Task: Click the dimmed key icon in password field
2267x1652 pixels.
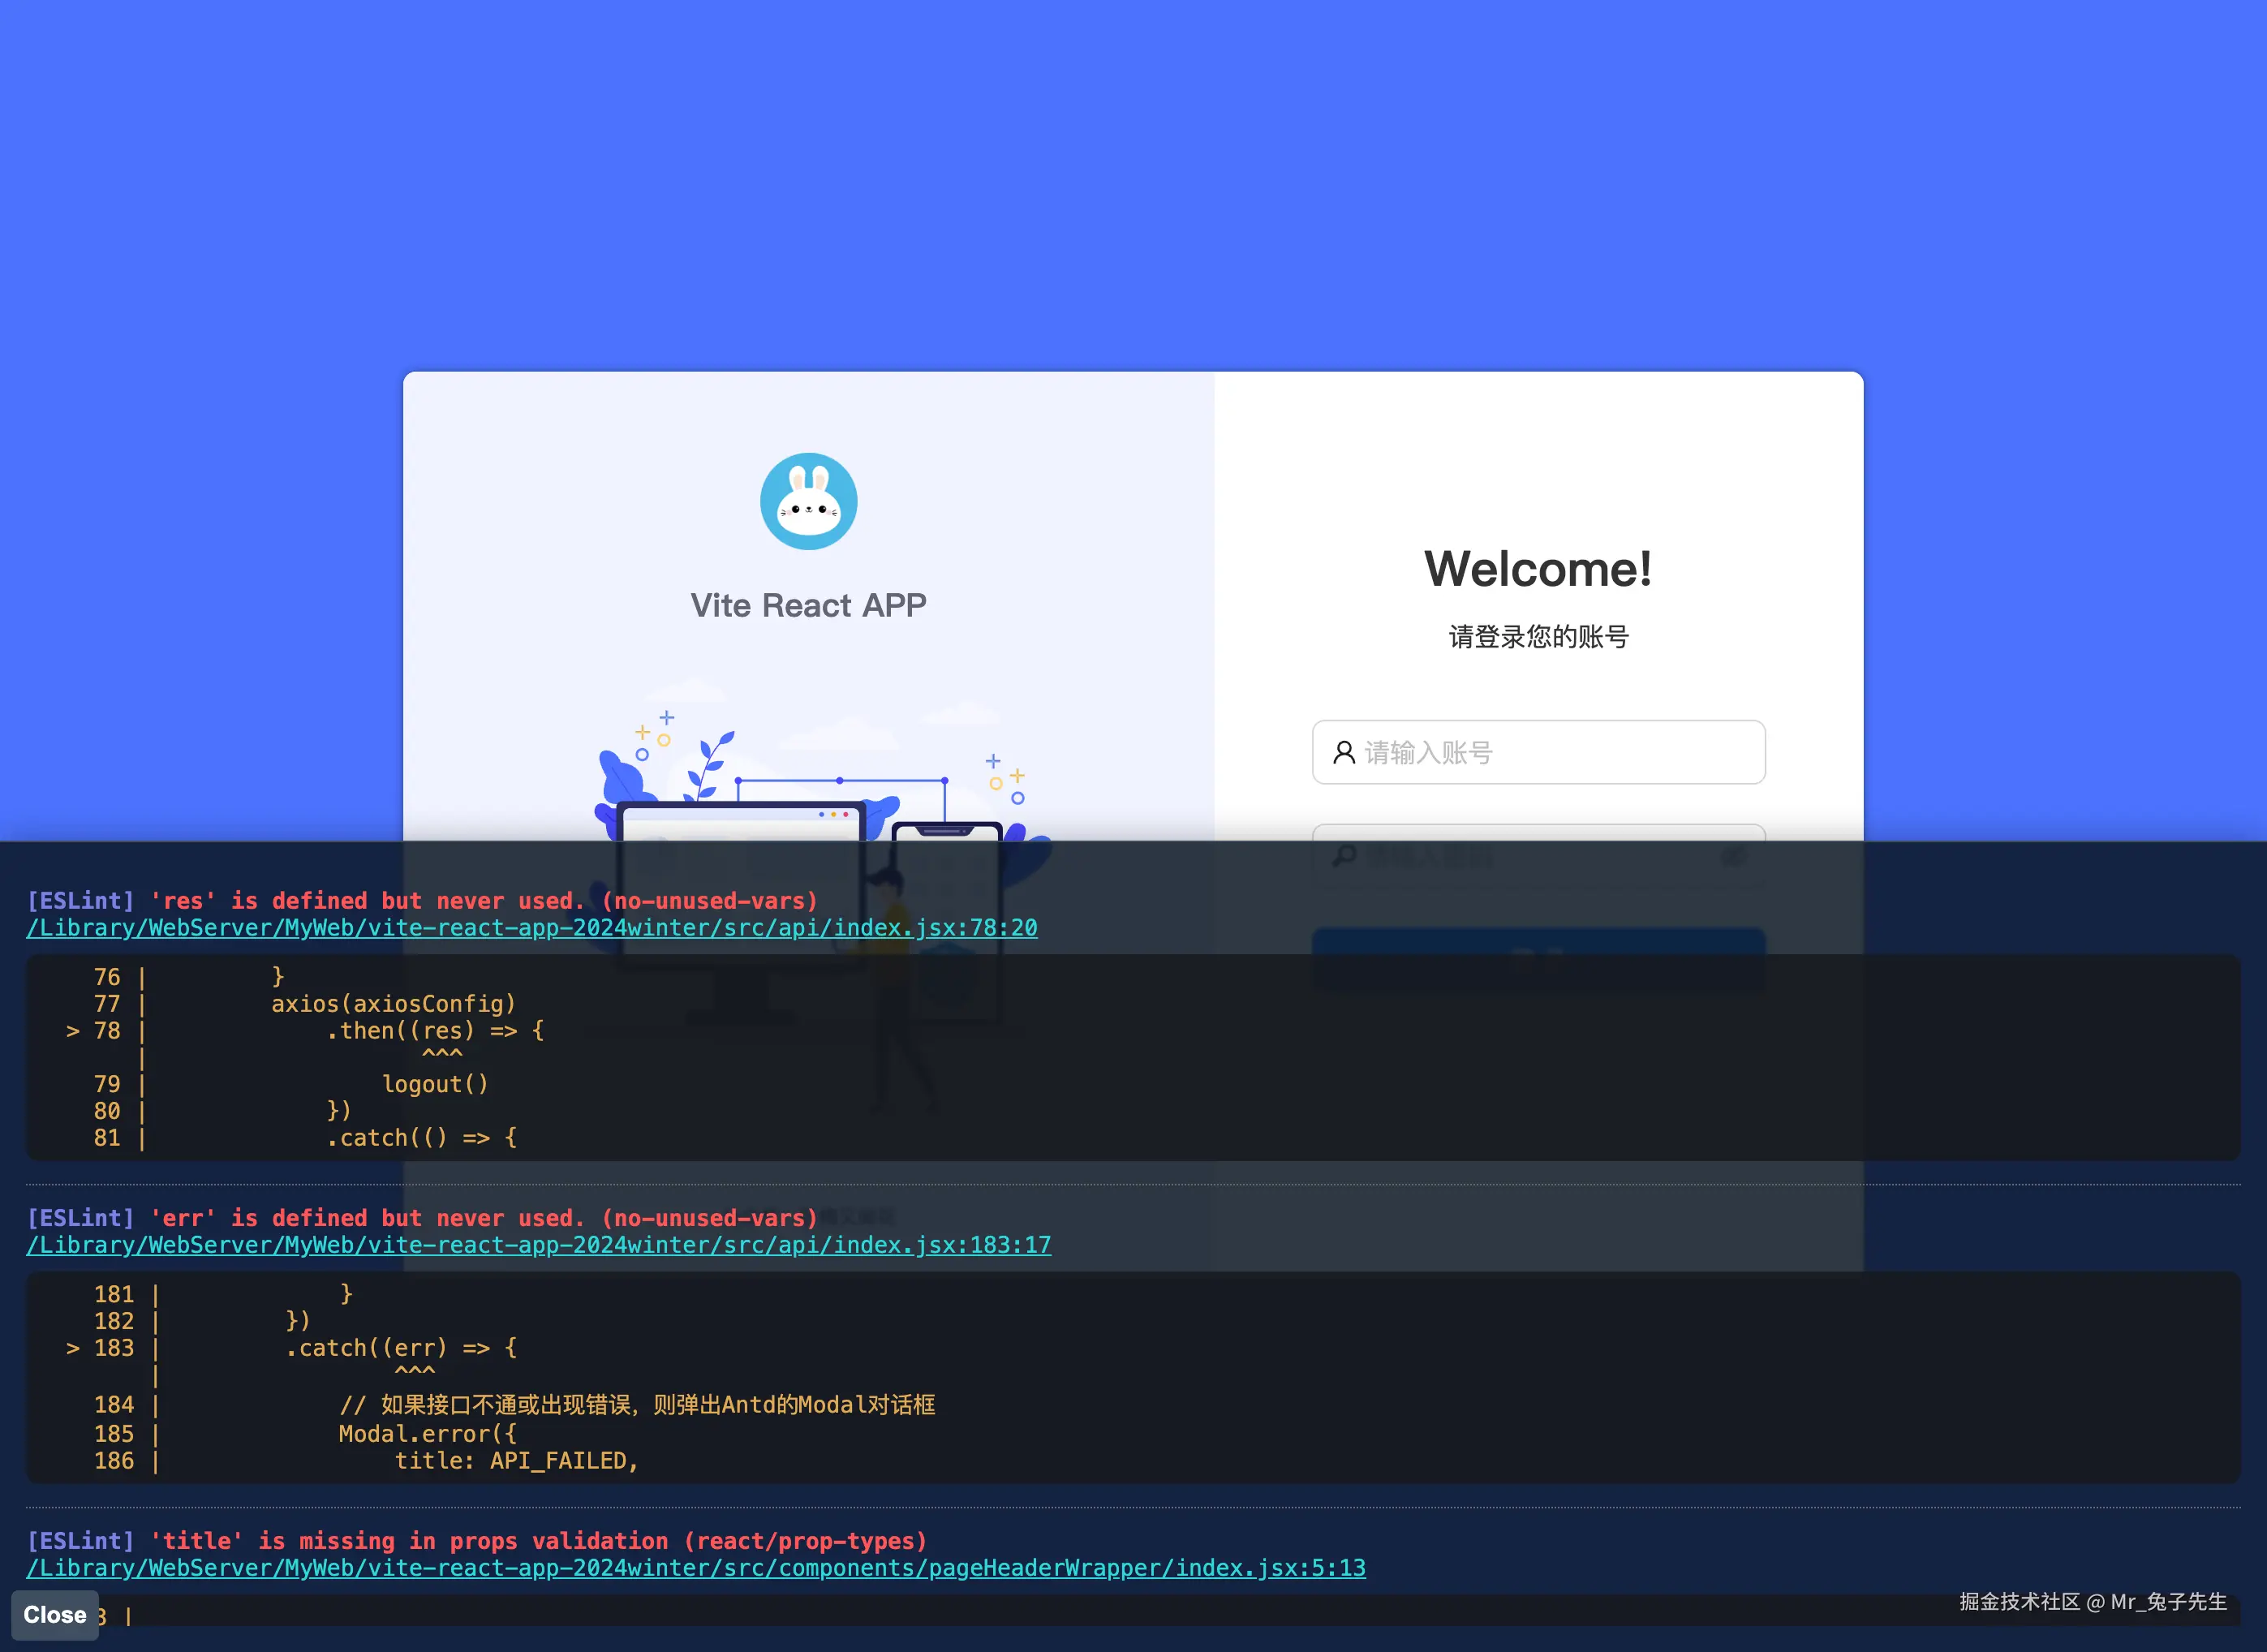Action: 1344,856
